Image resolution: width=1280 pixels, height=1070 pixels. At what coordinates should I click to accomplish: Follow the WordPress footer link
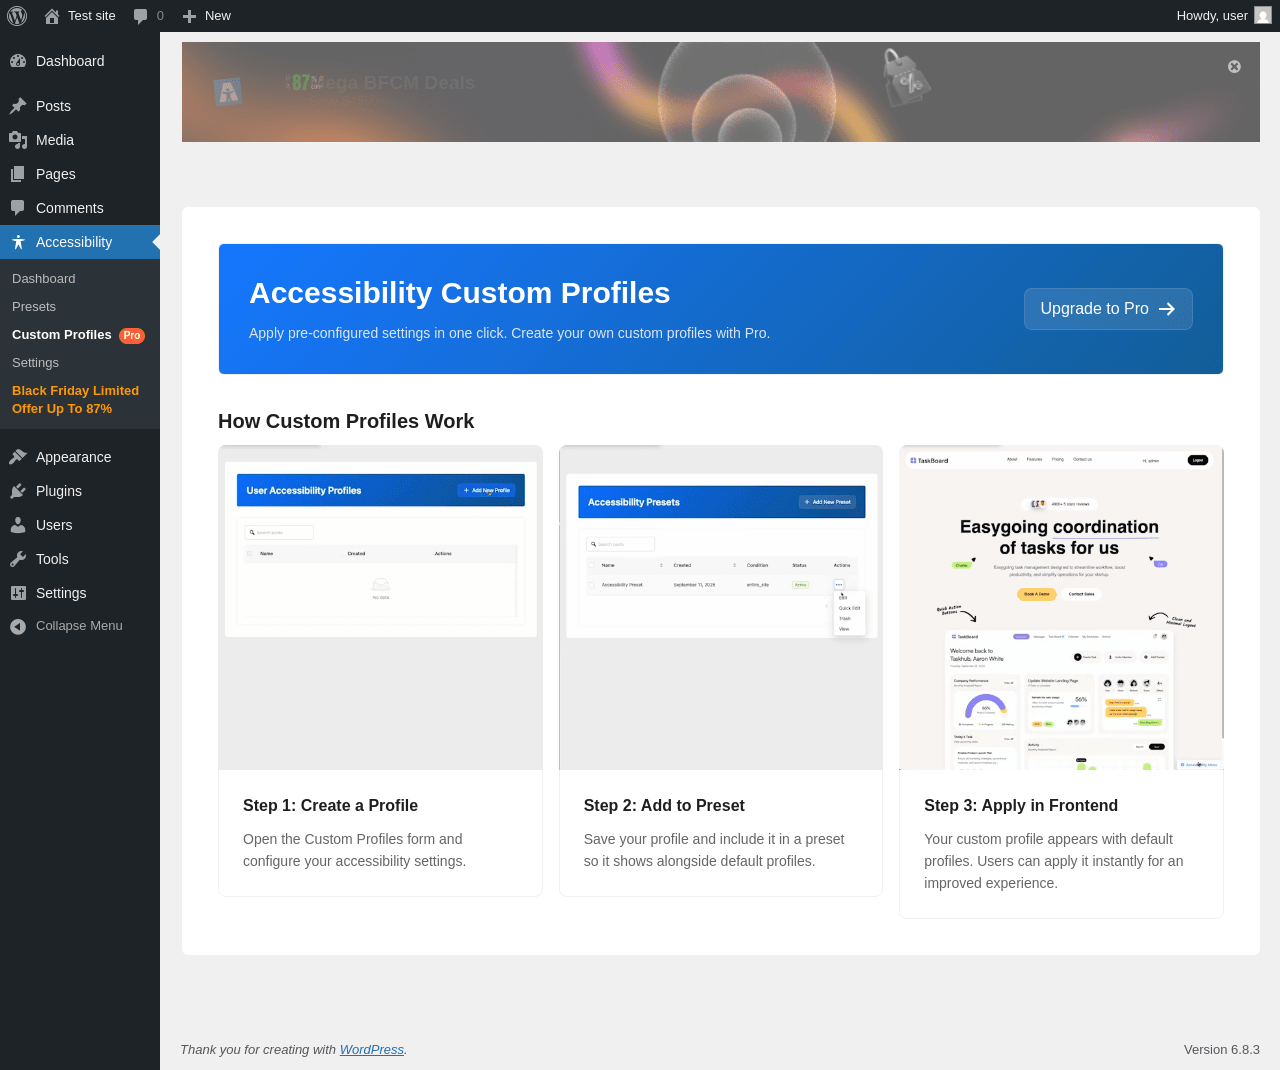[x=372, y=1050]
